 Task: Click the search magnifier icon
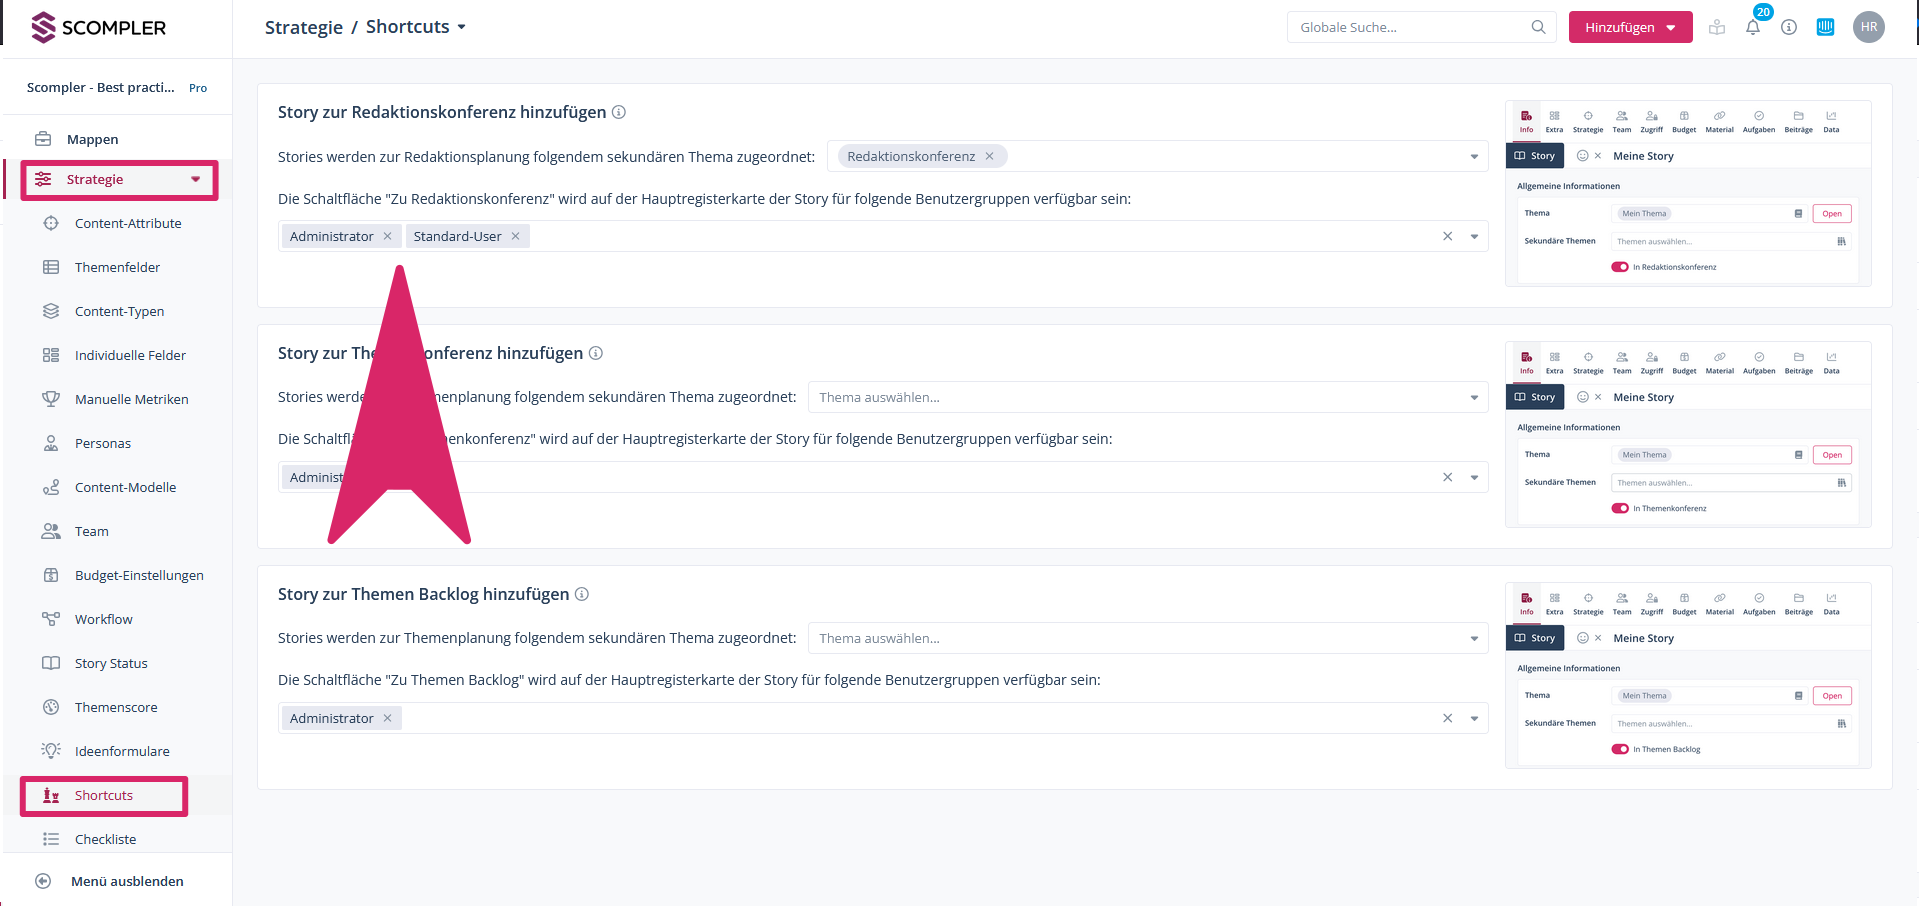click(x=1538, y=27)
